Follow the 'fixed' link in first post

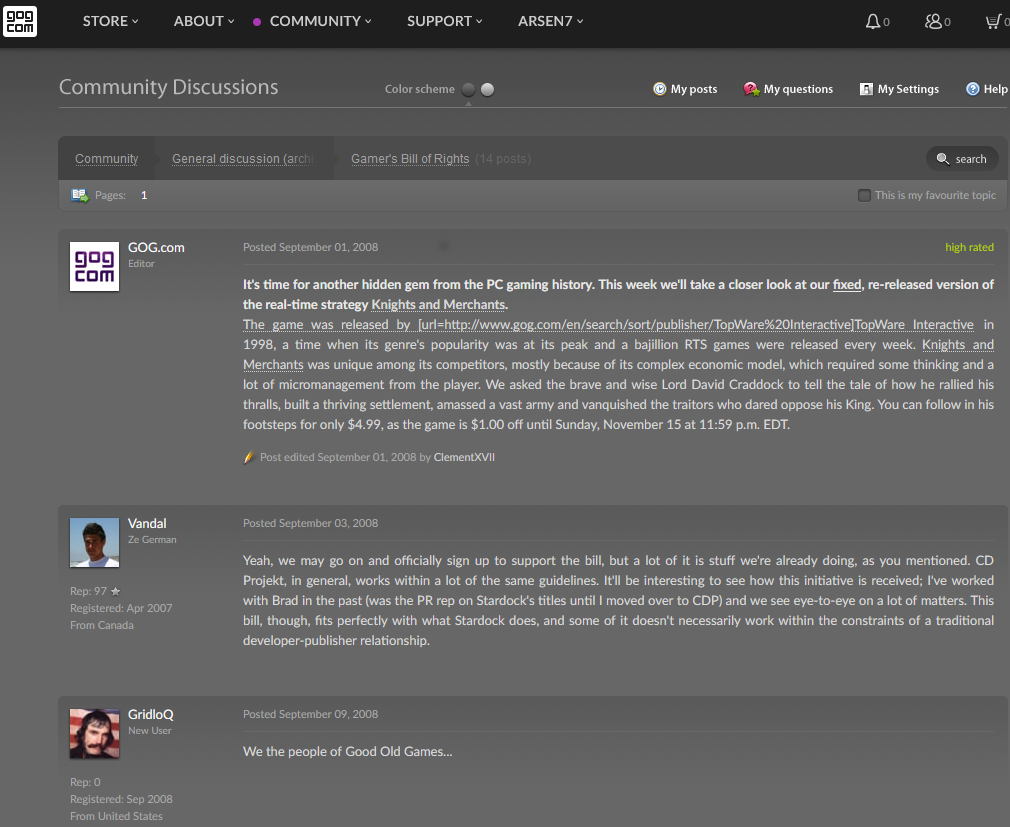[x=846, y=285]
